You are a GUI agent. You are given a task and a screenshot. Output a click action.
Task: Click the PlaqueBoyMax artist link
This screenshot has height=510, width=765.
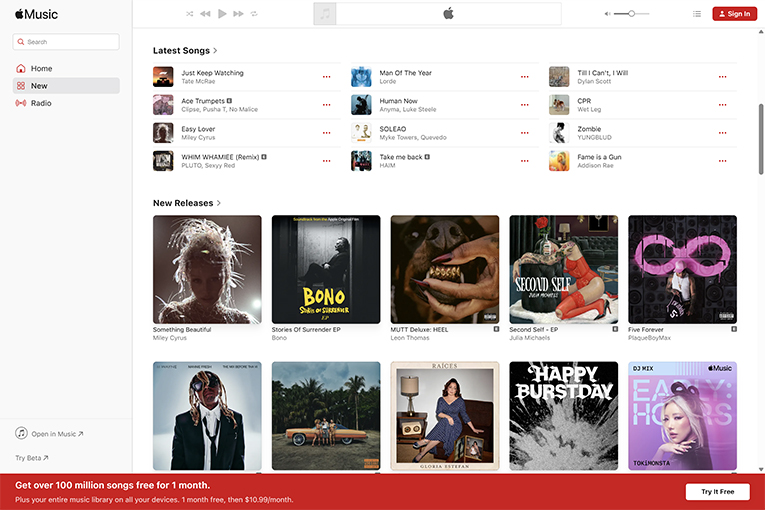[649, 338]
